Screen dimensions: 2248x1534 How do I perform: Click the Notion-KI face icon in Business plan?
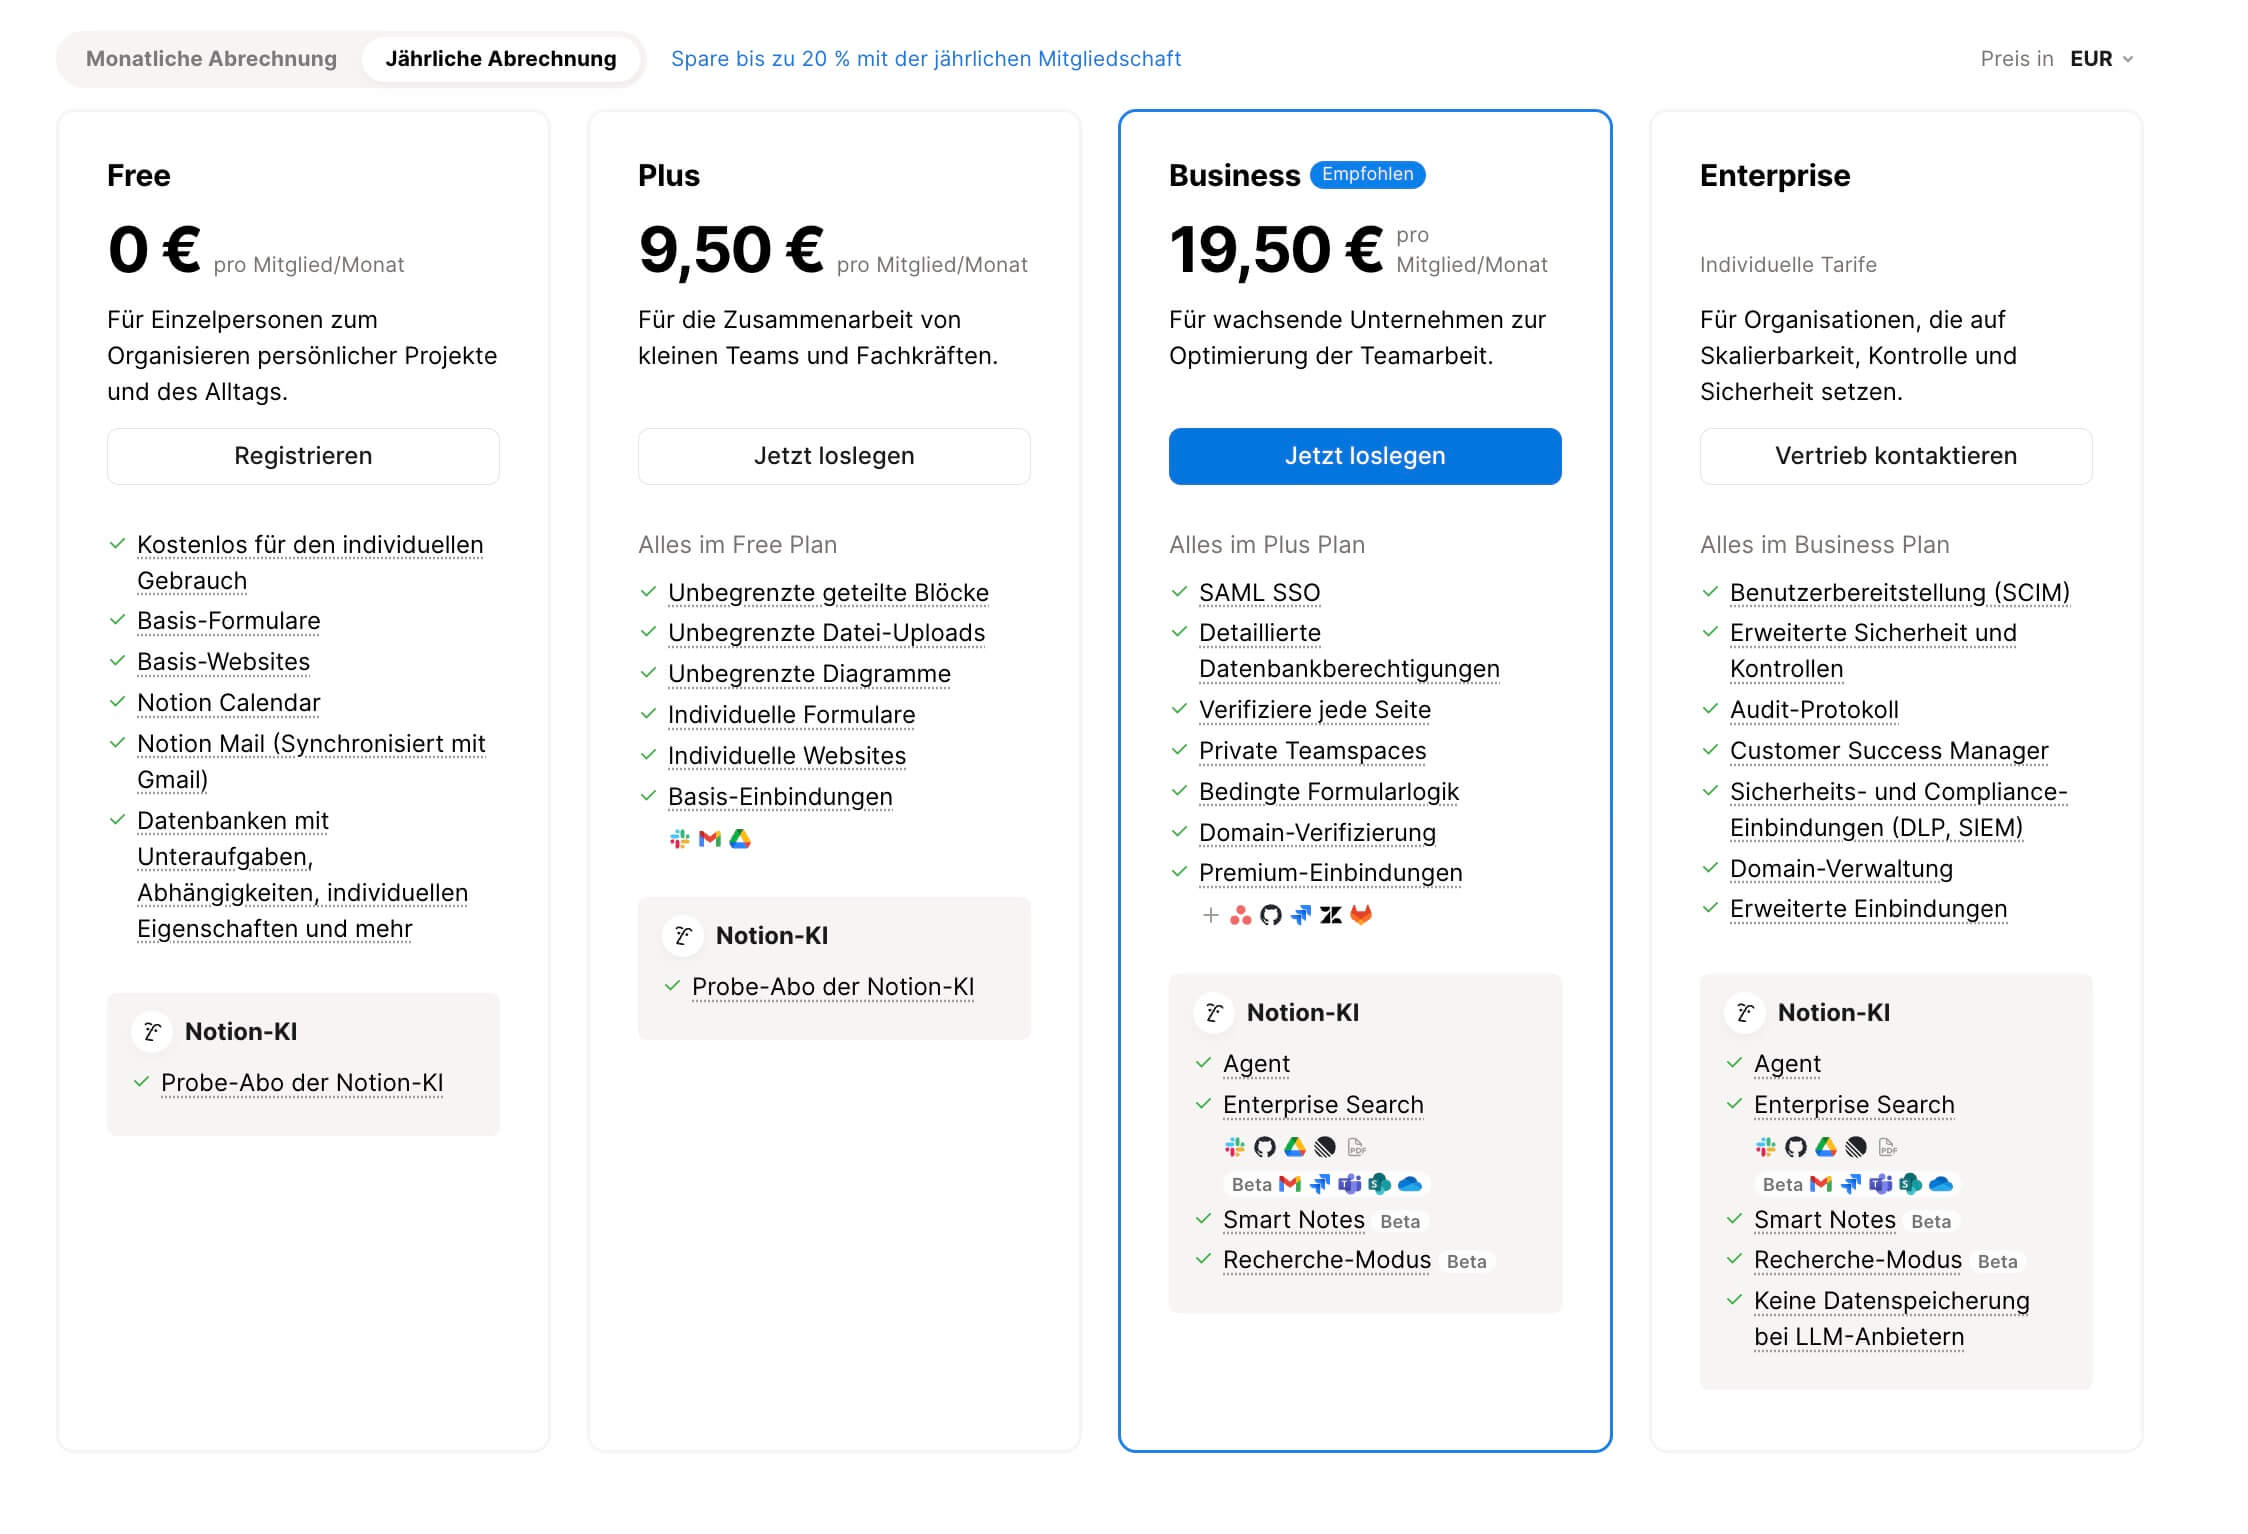tap(1213, 1012)
